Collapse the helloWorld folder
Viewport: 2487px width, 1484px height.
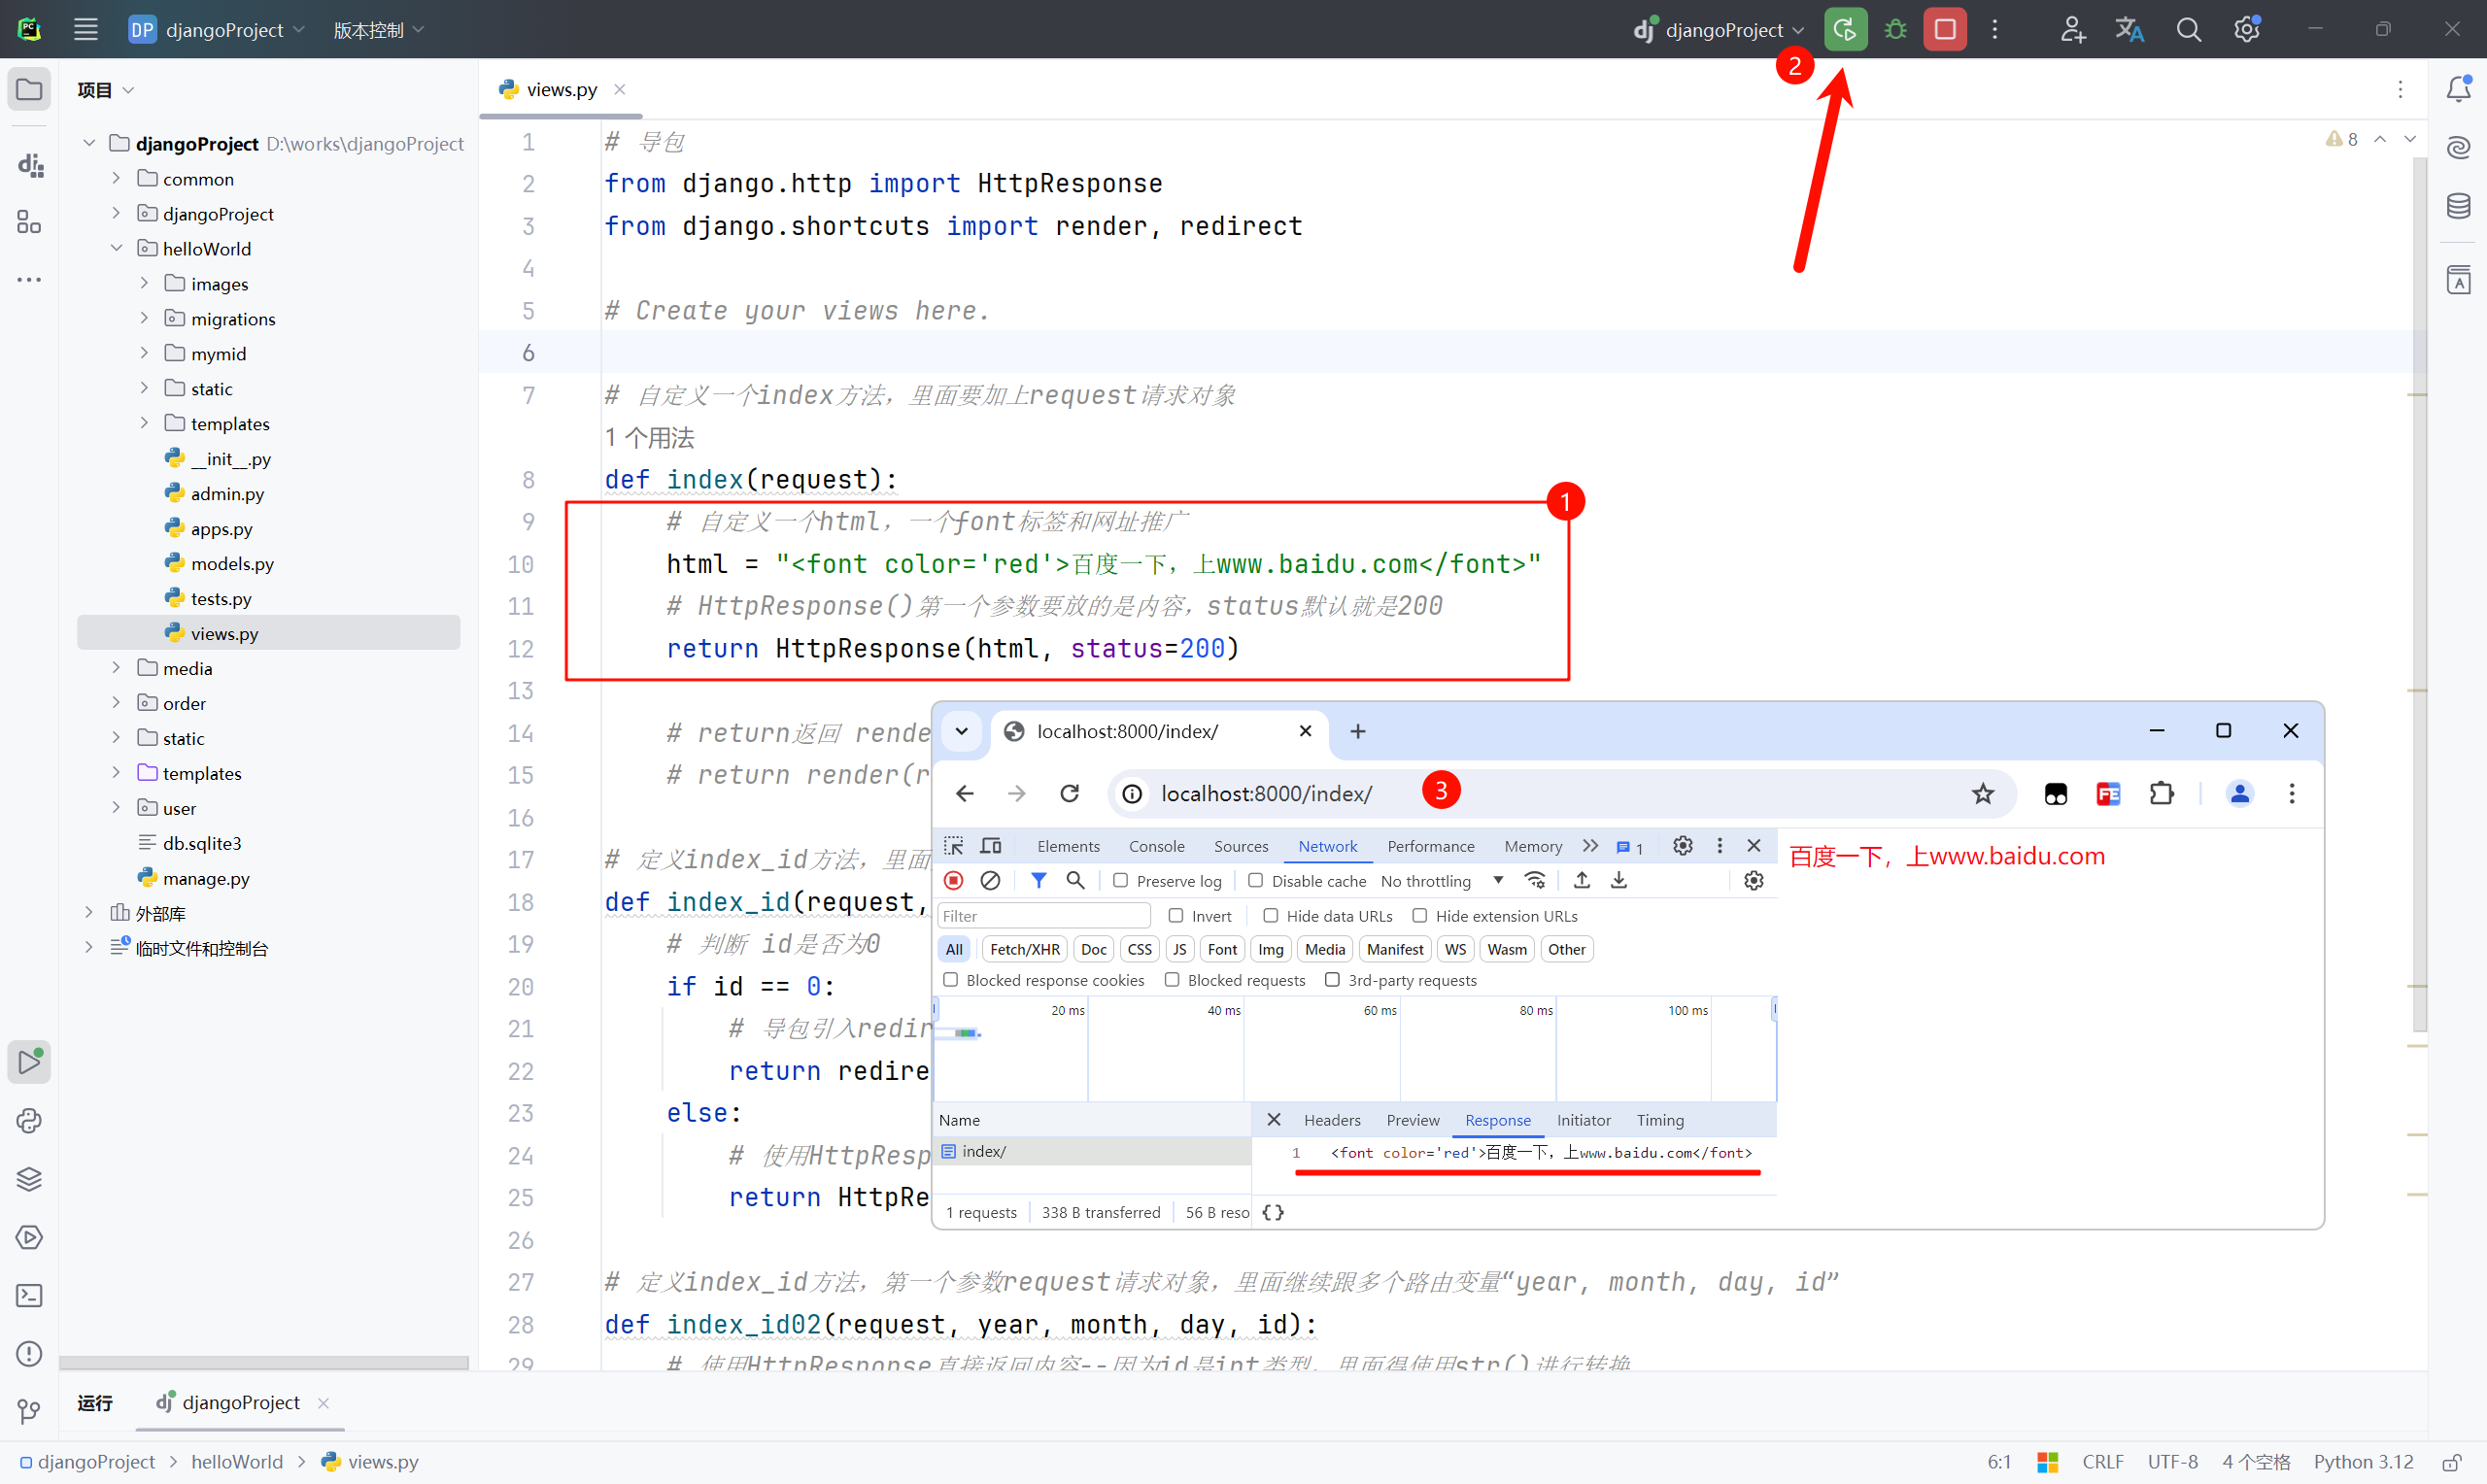coord(116,248)
